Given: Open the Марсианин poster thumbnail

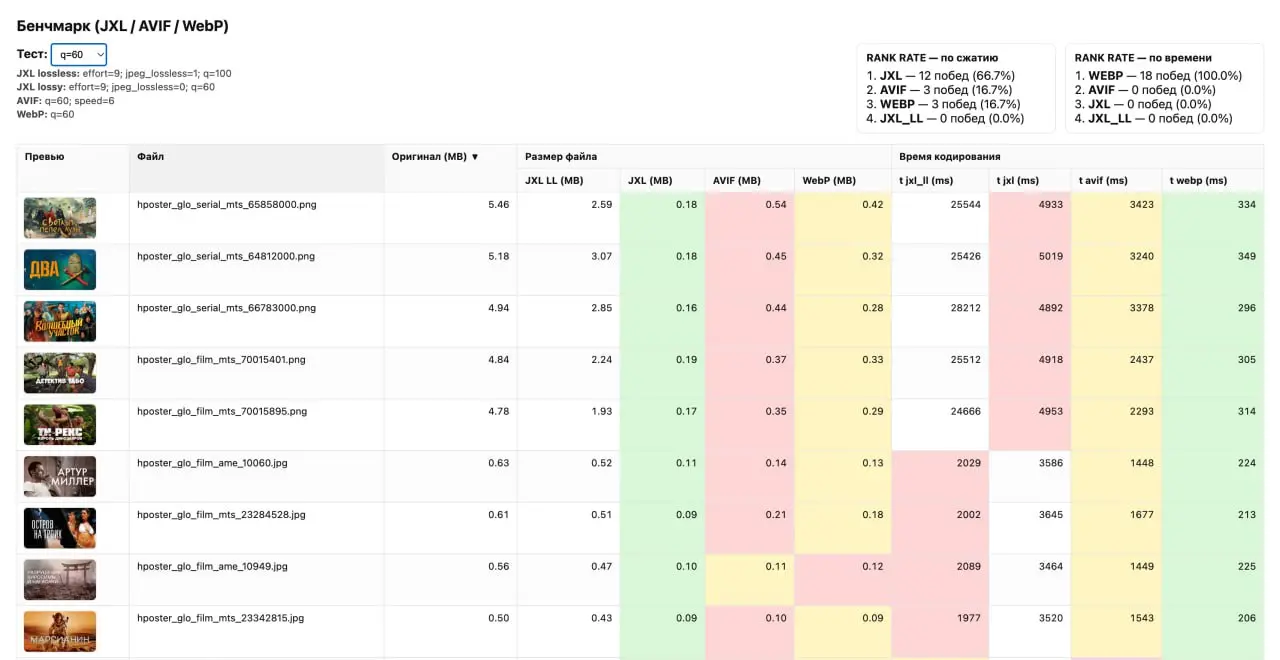Looking at the screenshot, I should (60, 632).
